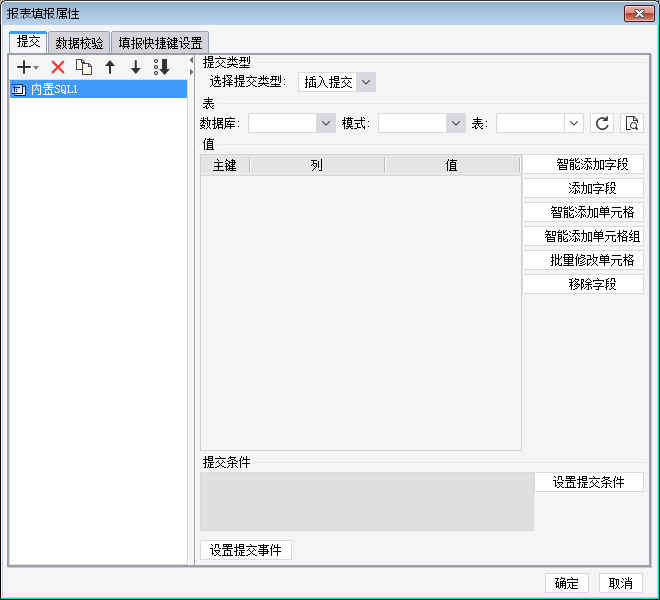
Task: Click right-pointing splitter arrow
Action: (x=191, y=72)
